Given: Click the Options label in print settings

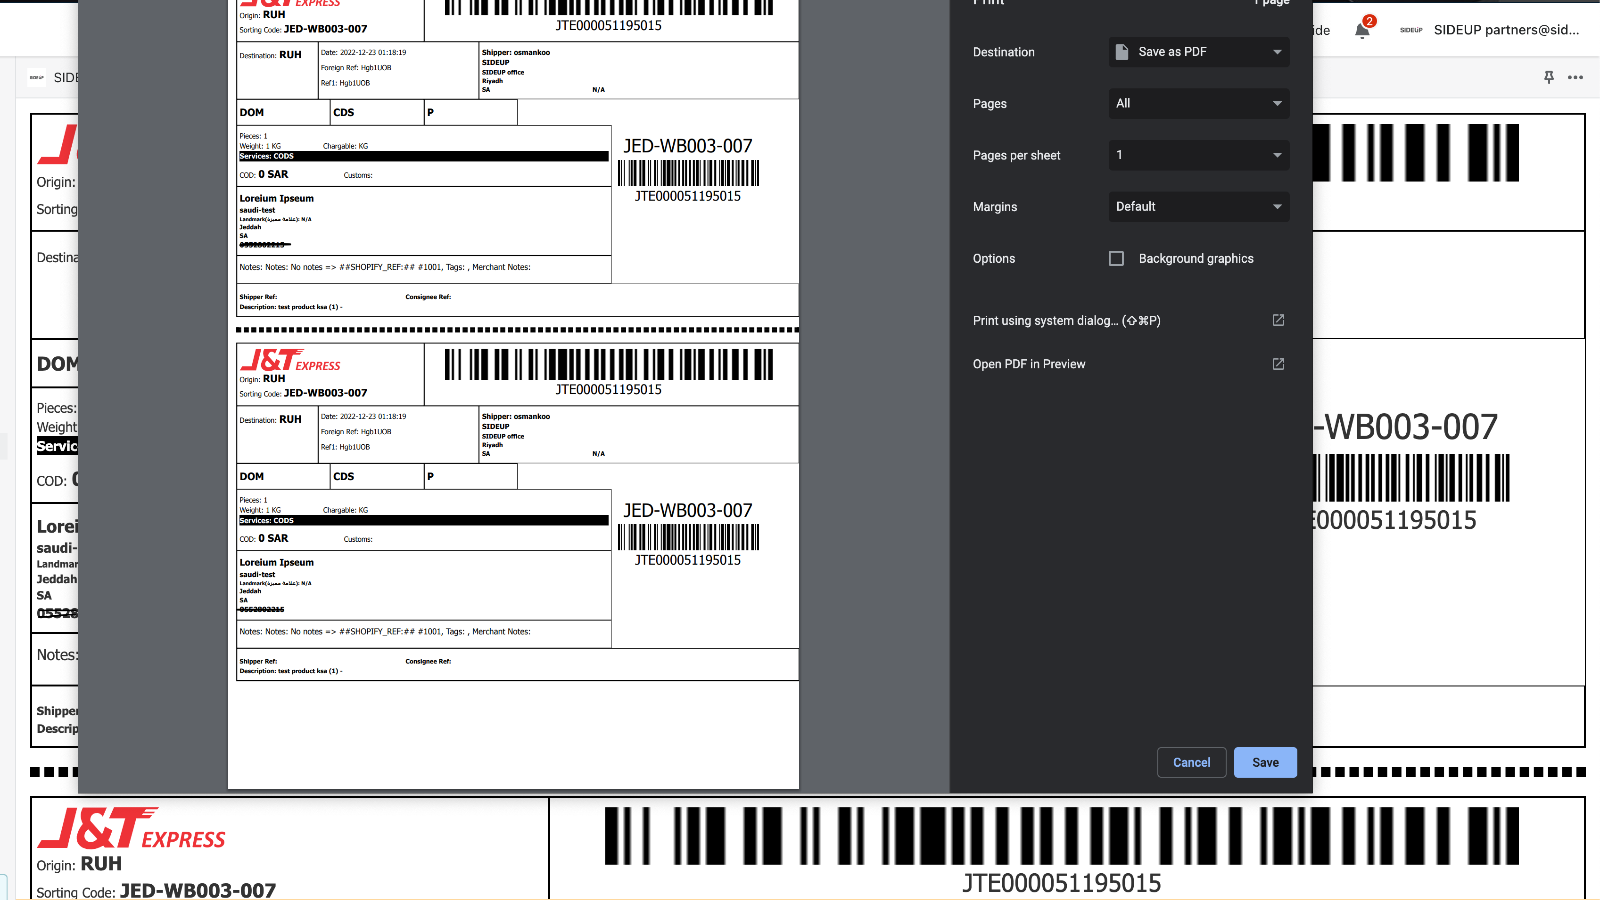Looking at the screenshot, I should (993, 258).
